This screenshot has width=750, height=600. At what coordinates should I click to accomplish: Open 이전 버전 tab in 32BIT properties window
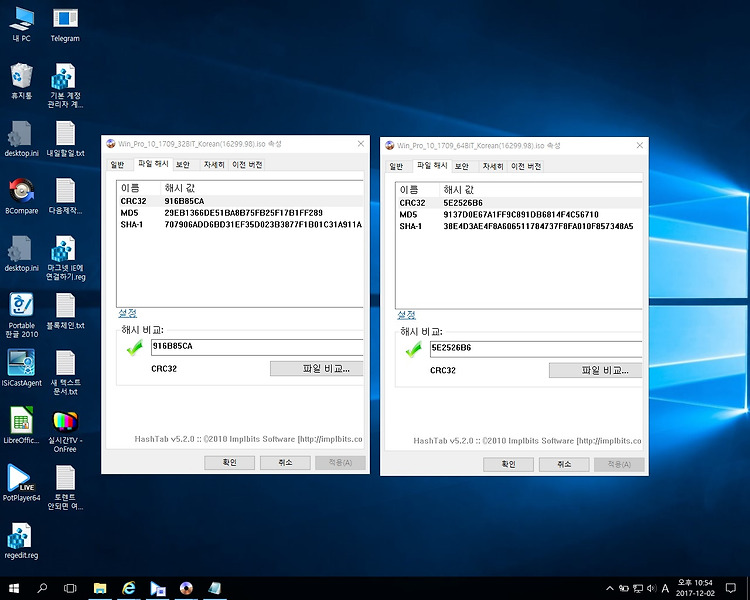(247, 165)
